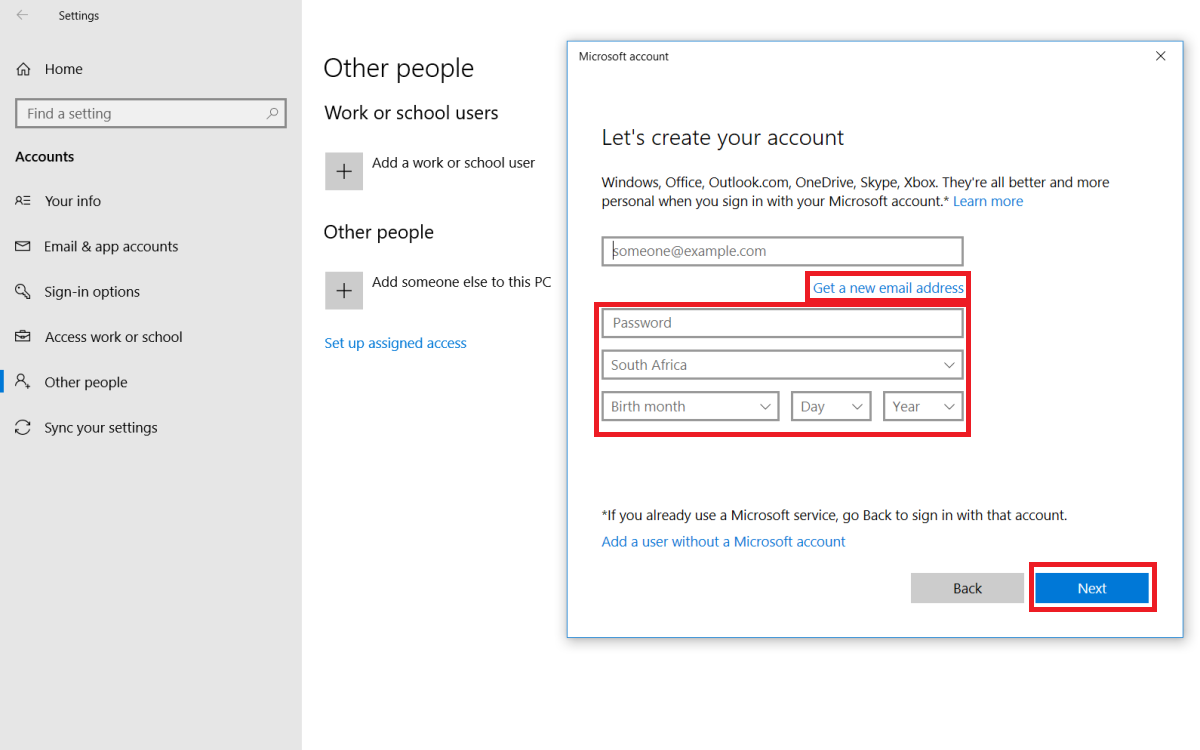This screenshot has height=750, width=1200.
Task: Open the Birth month dropdown
Action: (690, 406)
